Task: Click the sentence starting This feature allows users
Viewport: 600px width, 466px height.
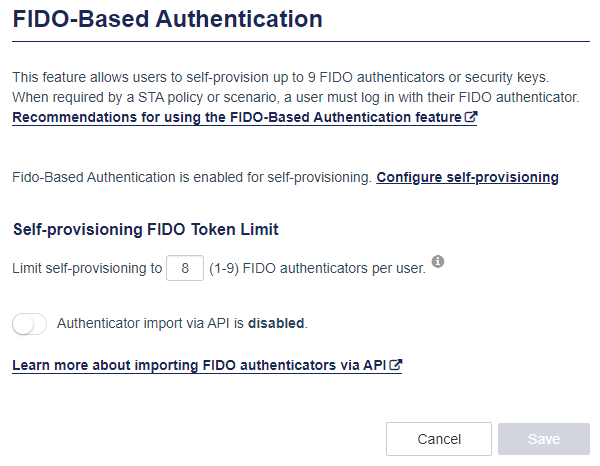Action: tap(280, 77)
